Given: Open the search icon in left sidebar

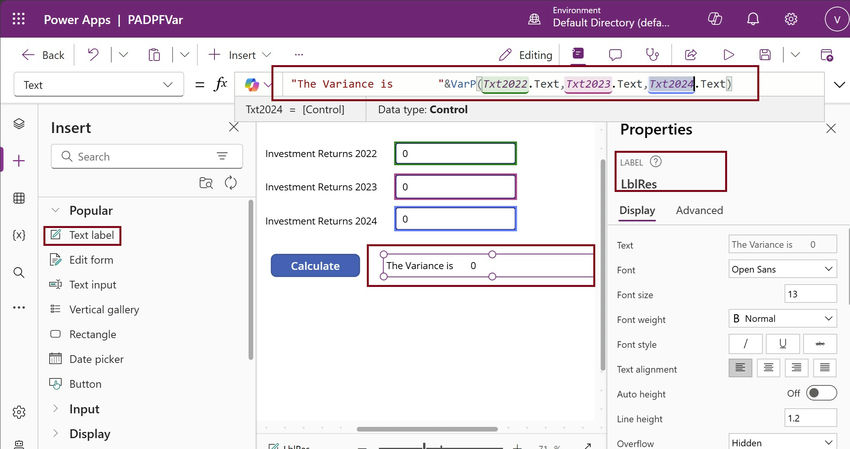Looking at the screenshot, I should coord(19,272).
